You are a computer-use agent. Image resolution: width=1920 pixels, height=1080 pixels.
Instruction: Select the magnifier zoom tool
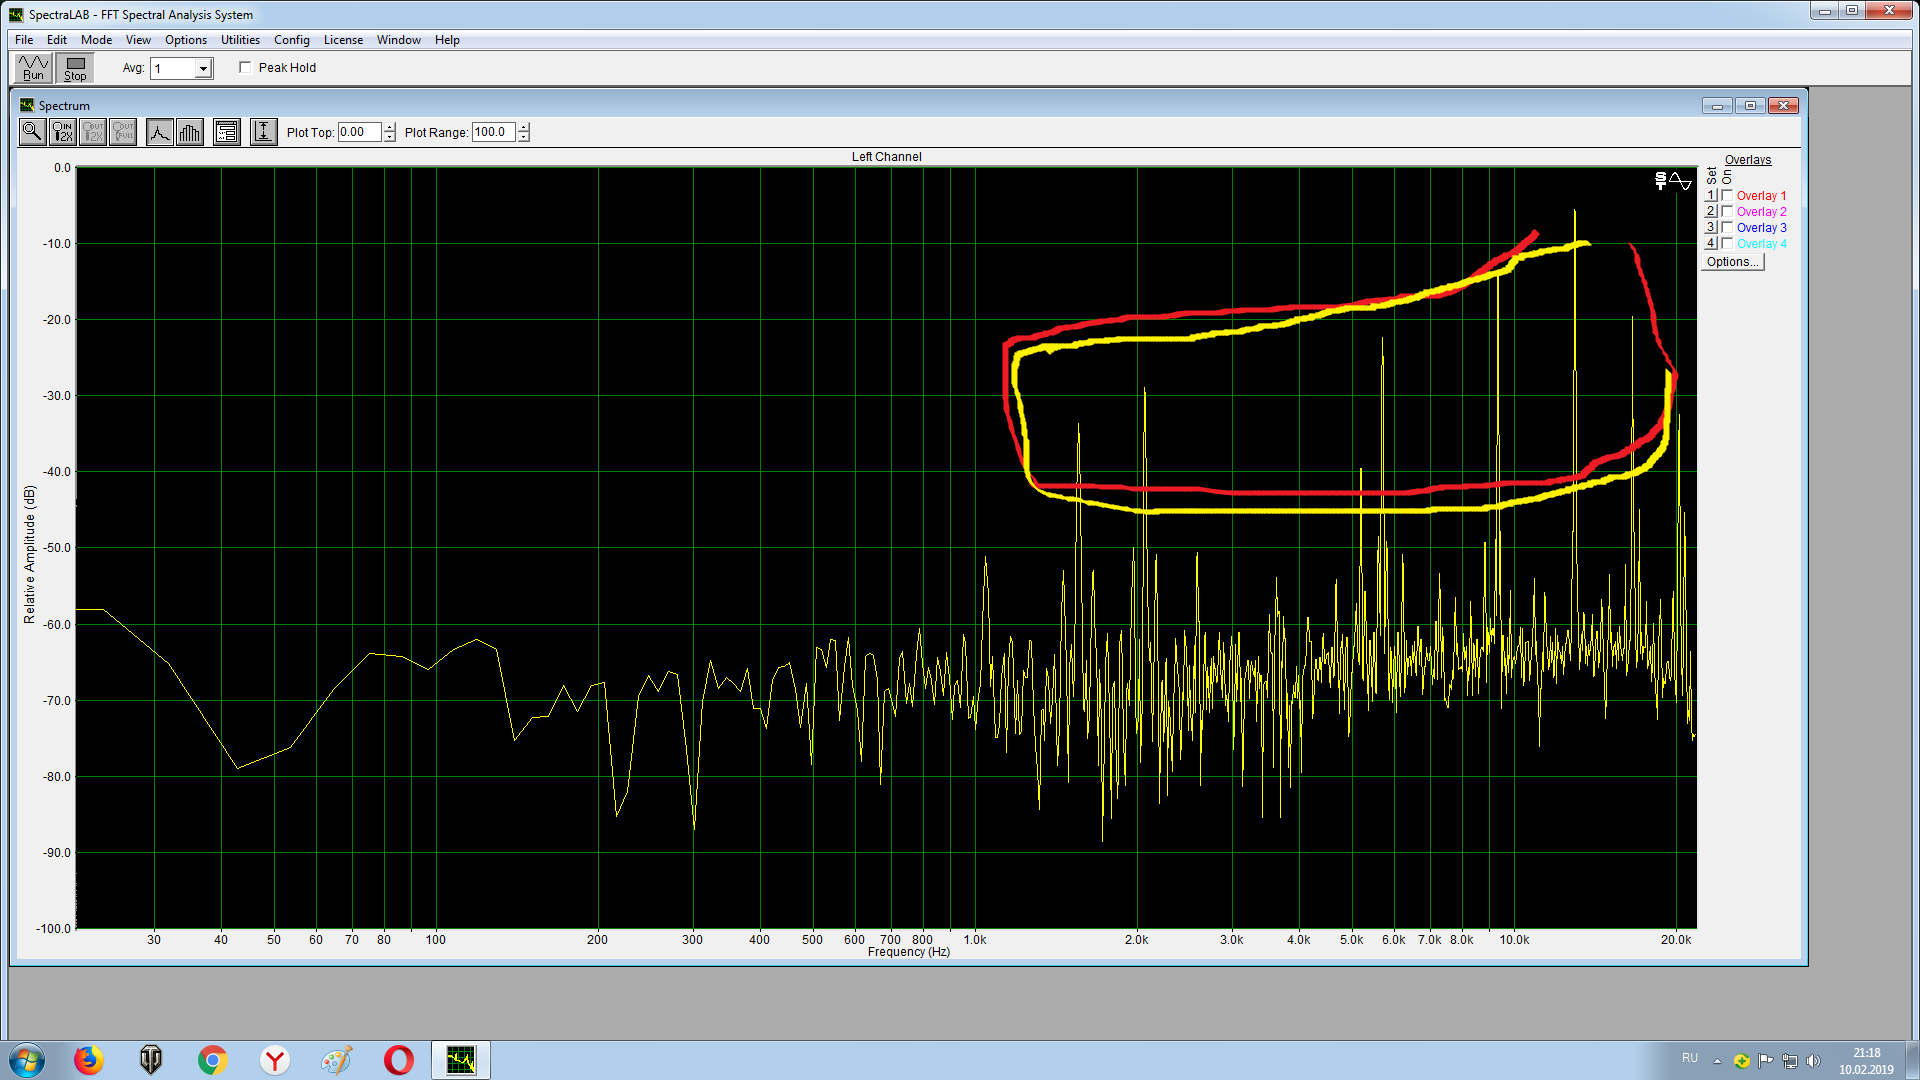pyautogui.click(x=32, y=132)
